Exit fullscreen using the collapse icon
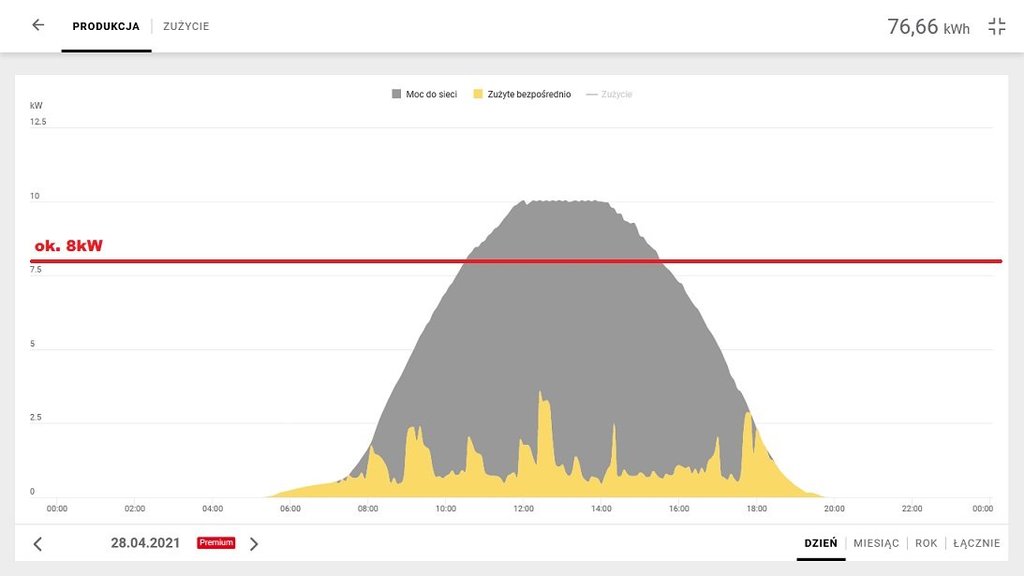 coord(996,27)
